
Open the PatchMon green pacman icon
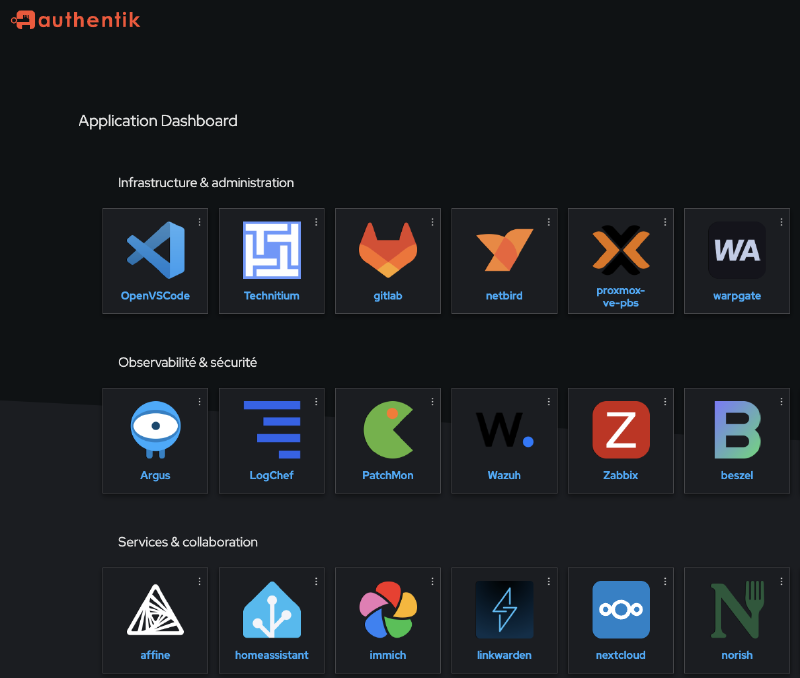click(x=388, y=430)
